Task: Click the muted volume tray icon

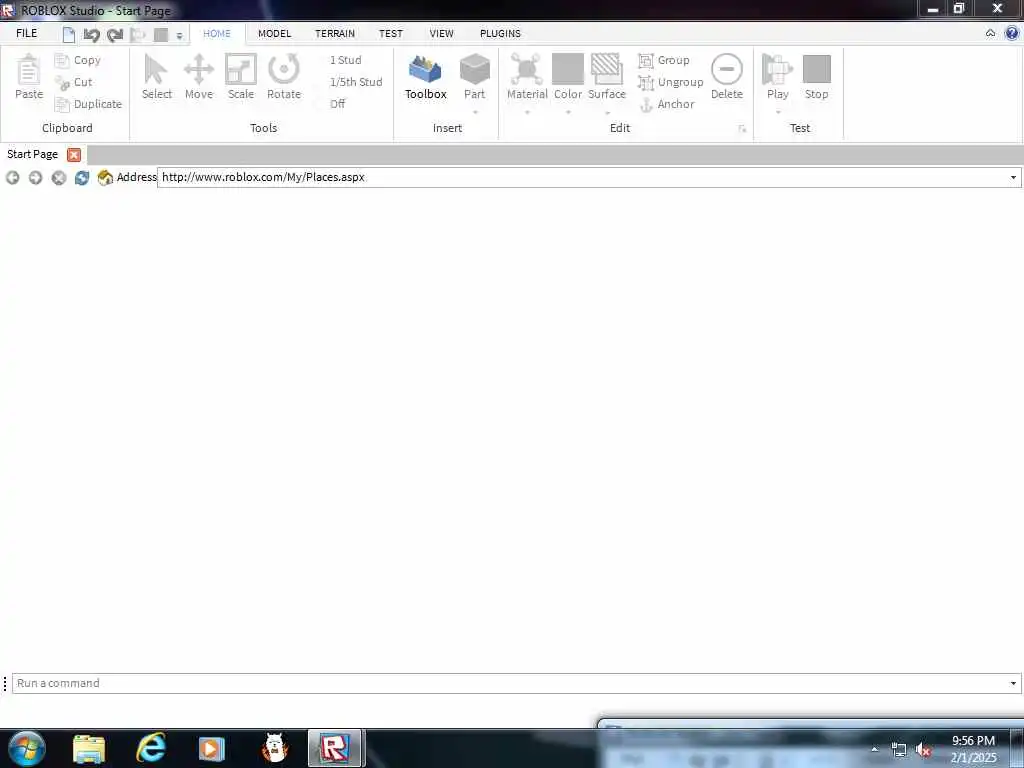Action: [x=923, y=750]
